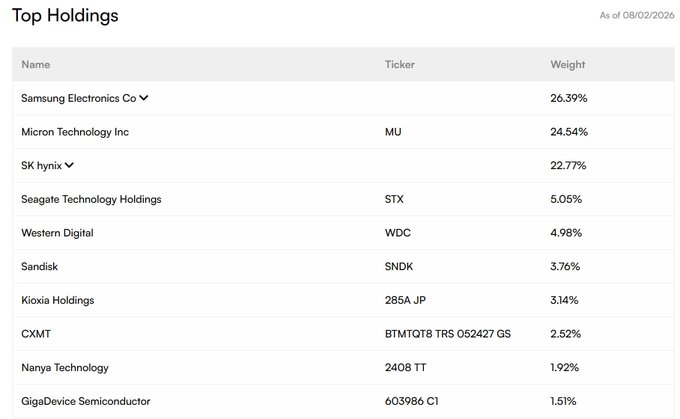
Task: Click the As of 08/02/2026 date
Action: pyautogui.click(x=637, y=15)
